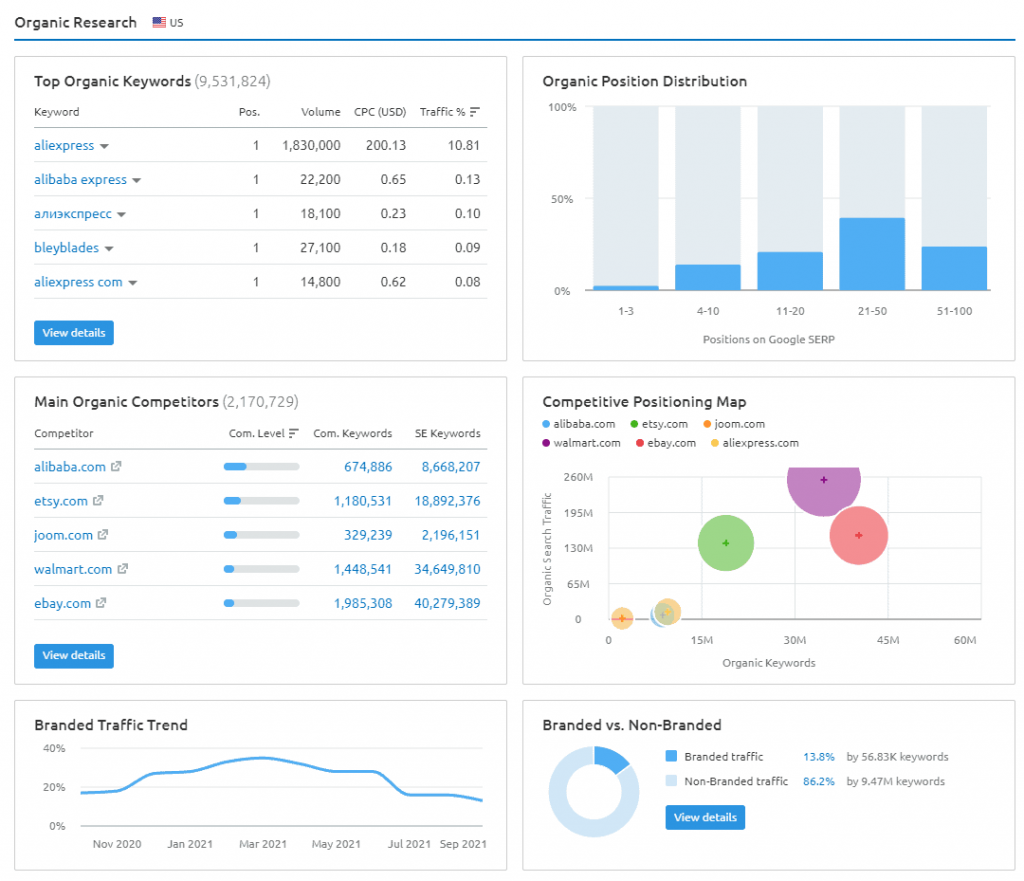Click the Non-Branded traffic color swatch
The width and height of the screenshot is (1024, 881).
coord(671,780)
